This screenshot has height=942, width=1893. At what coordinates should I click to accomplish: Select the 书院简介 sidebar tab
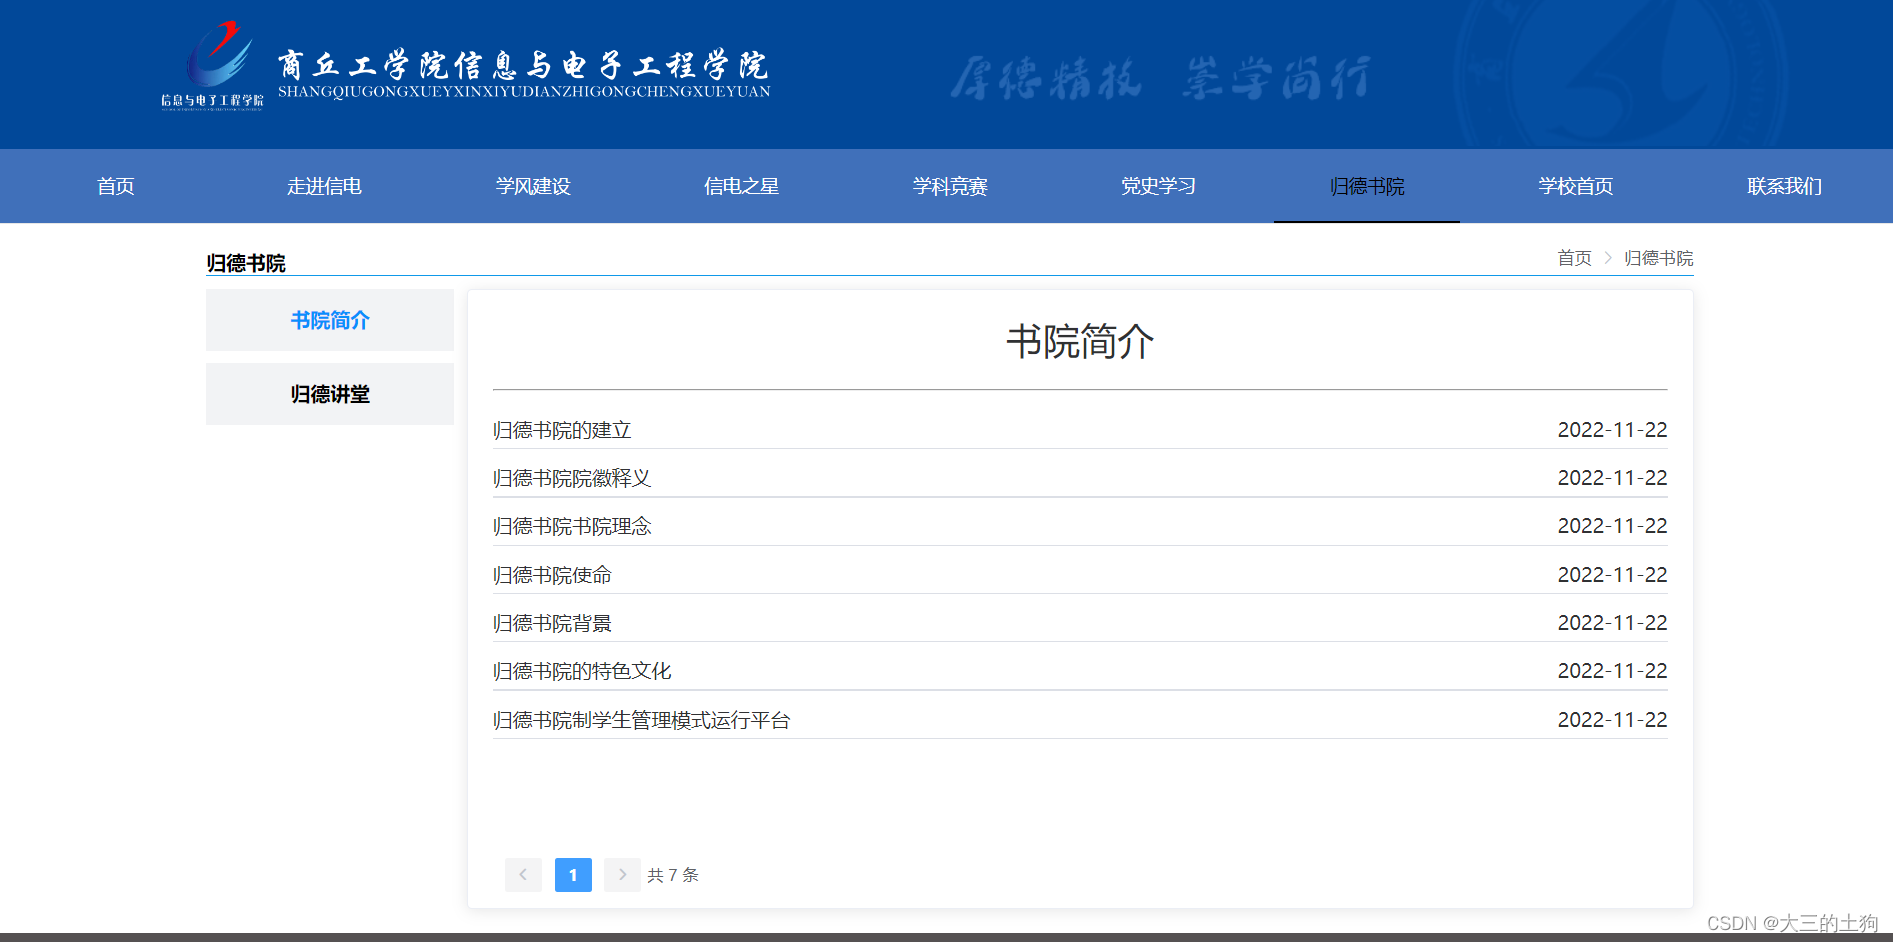[x=329, y=320]
